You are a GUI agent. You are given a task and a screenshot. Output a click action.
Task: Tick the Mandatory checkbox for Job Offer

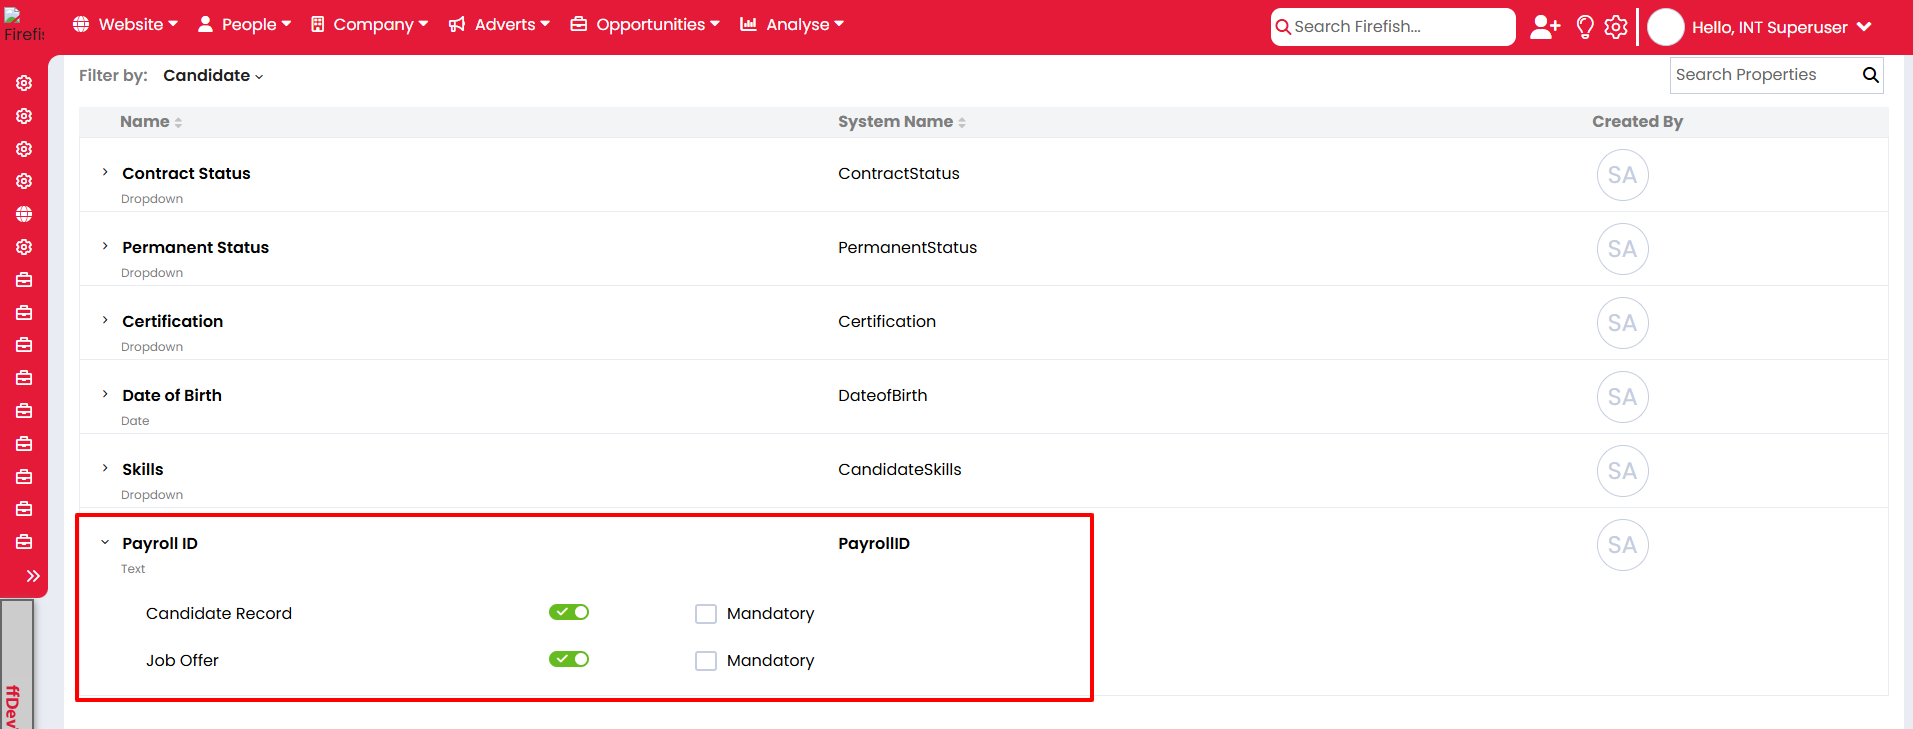pos(706,661)
